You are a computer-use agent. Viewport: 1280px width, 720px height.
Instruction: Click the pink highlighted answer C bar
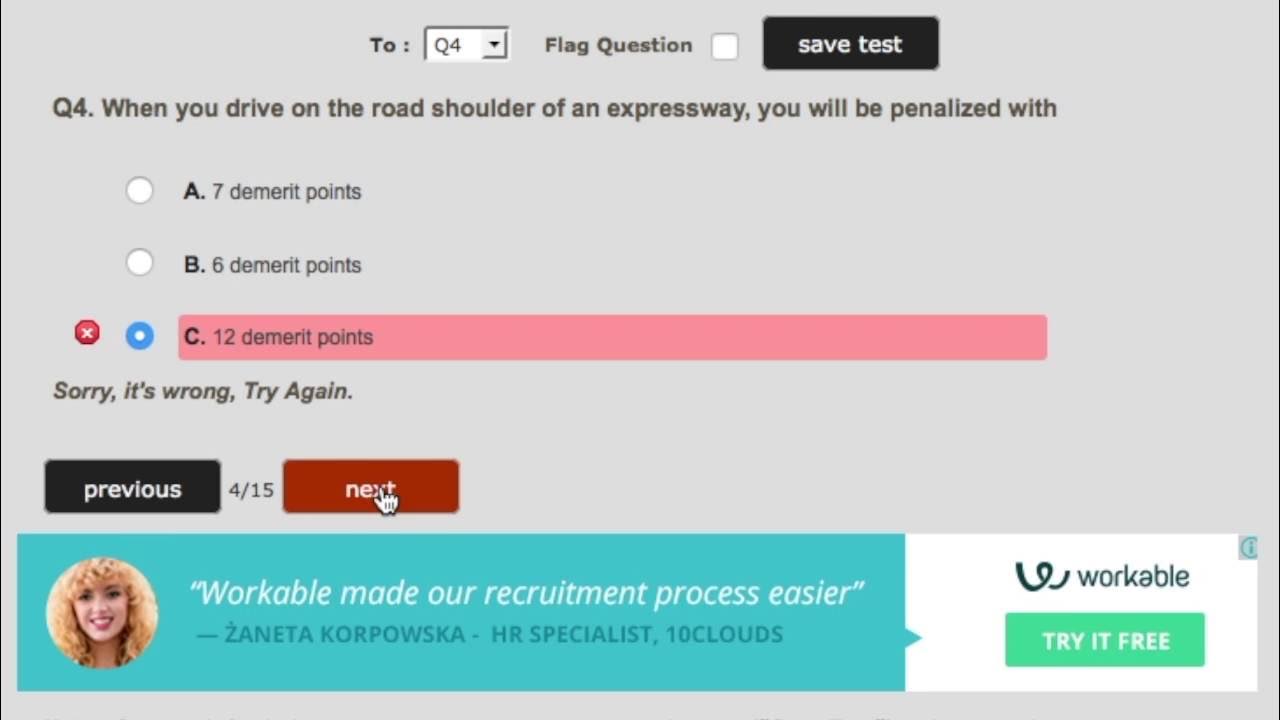(612, 337)
